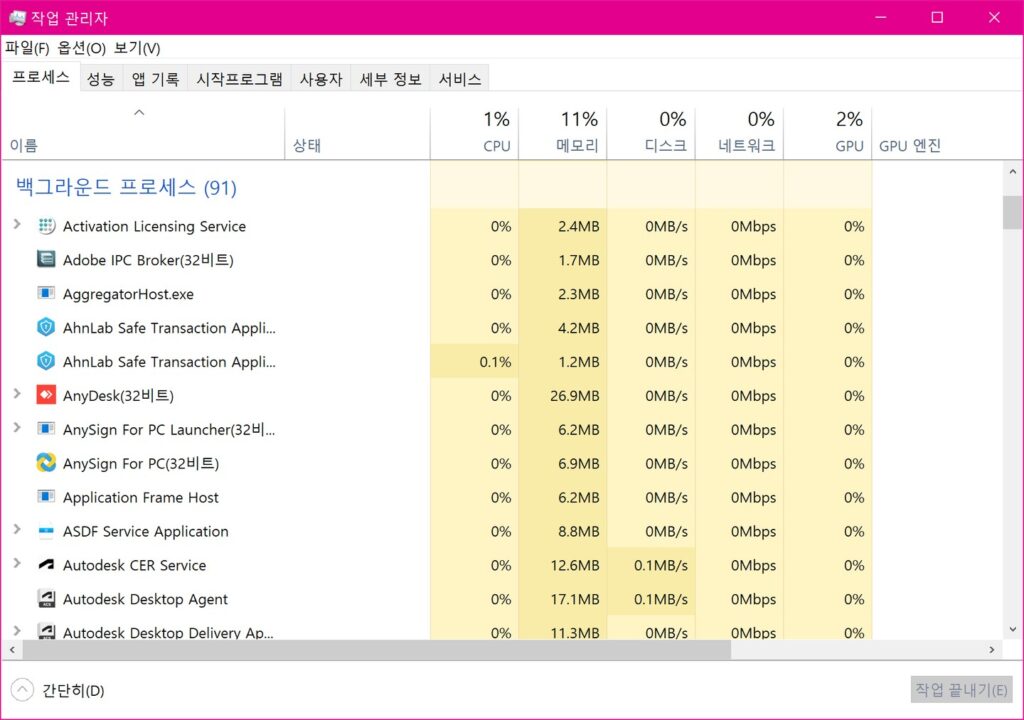Maximize the Task Manager window

pyautogui.click(x=936, y=18)
